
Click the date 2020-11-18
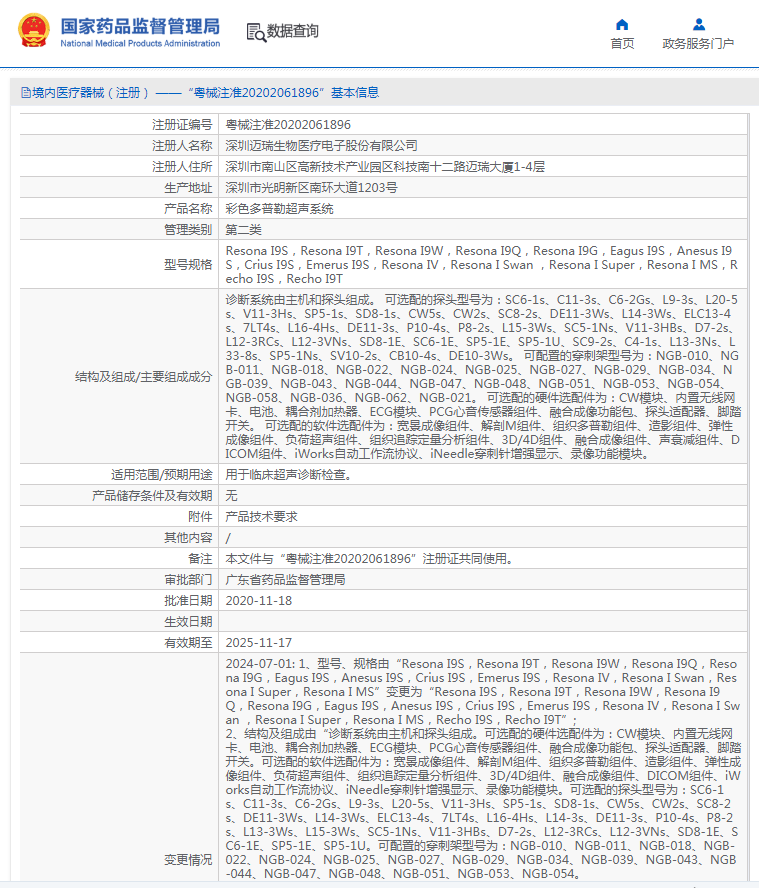(x=259, y=600)
